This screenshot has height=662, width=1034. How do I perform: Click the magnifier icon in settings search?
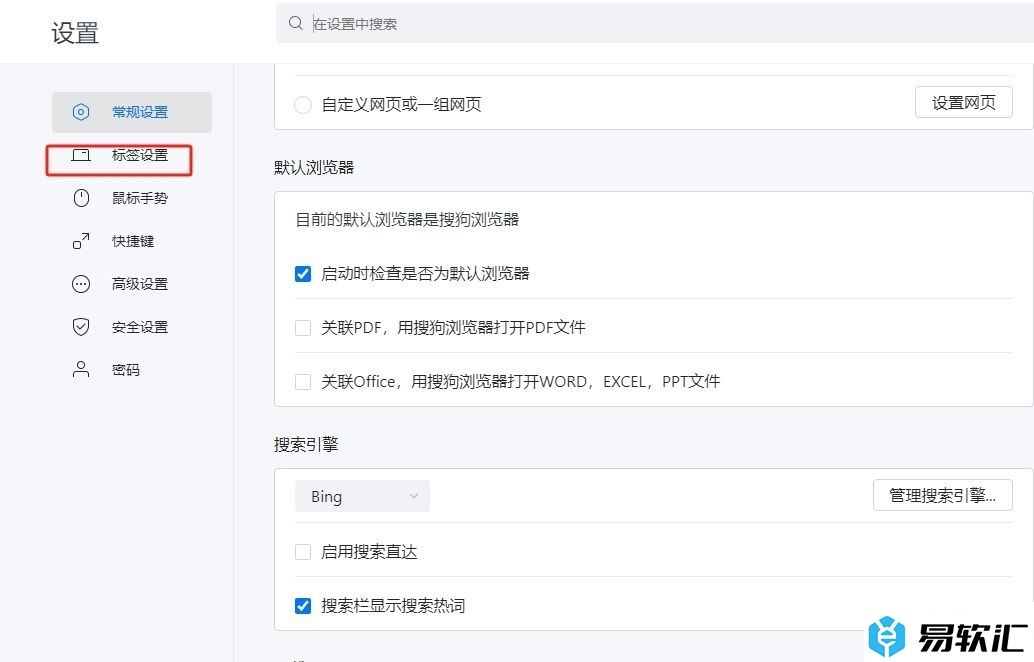295,24
